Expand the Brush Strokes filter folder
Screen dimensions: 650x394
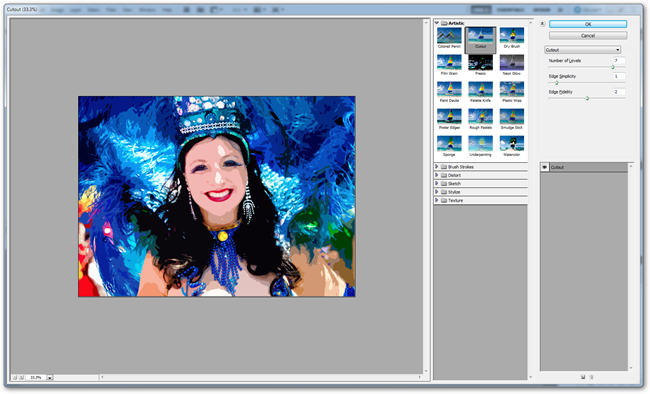437,166
